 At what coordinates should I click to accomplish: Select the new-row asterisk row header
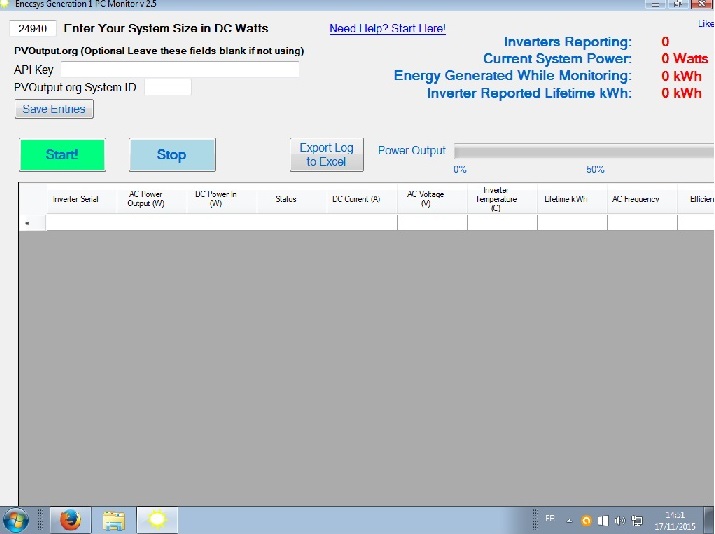tap(32, 223)
